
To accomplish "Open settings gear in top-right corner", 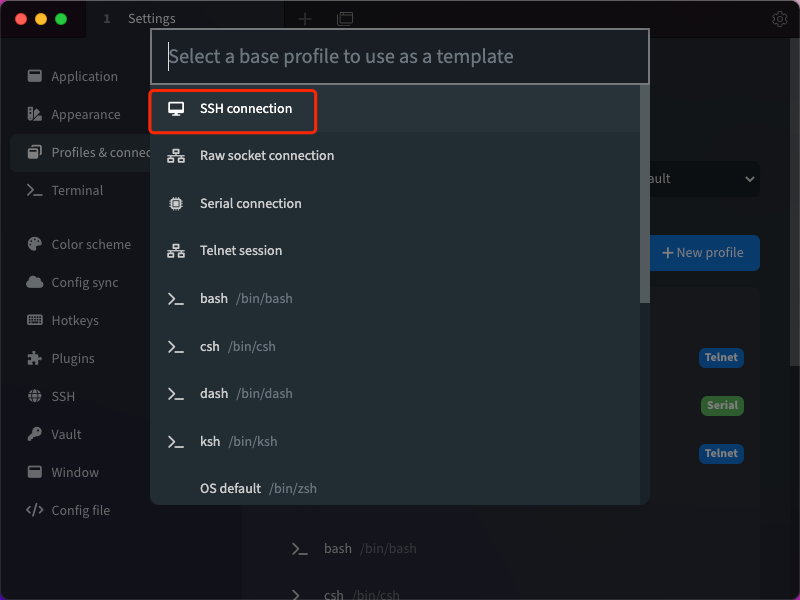I will pyautogui.click(x=780, y=19).
